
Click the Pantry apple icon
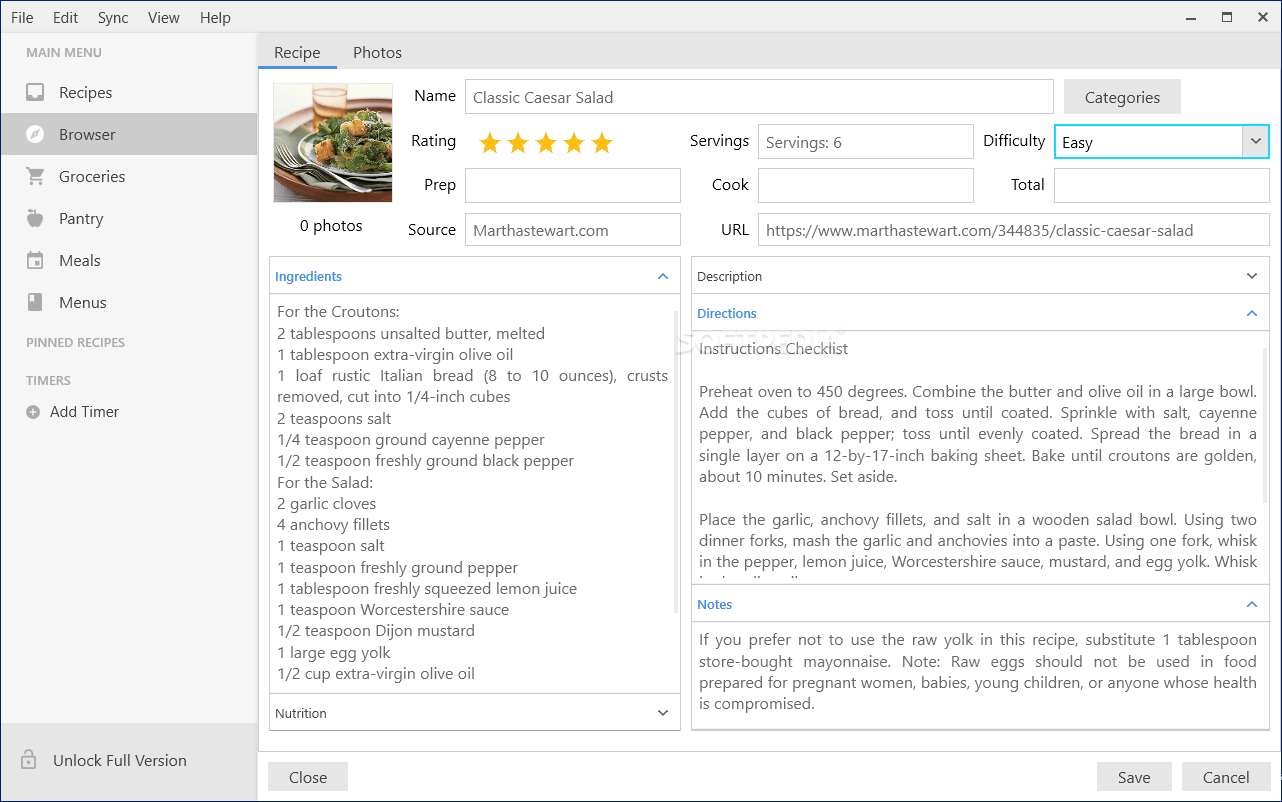tap(35, 218)
